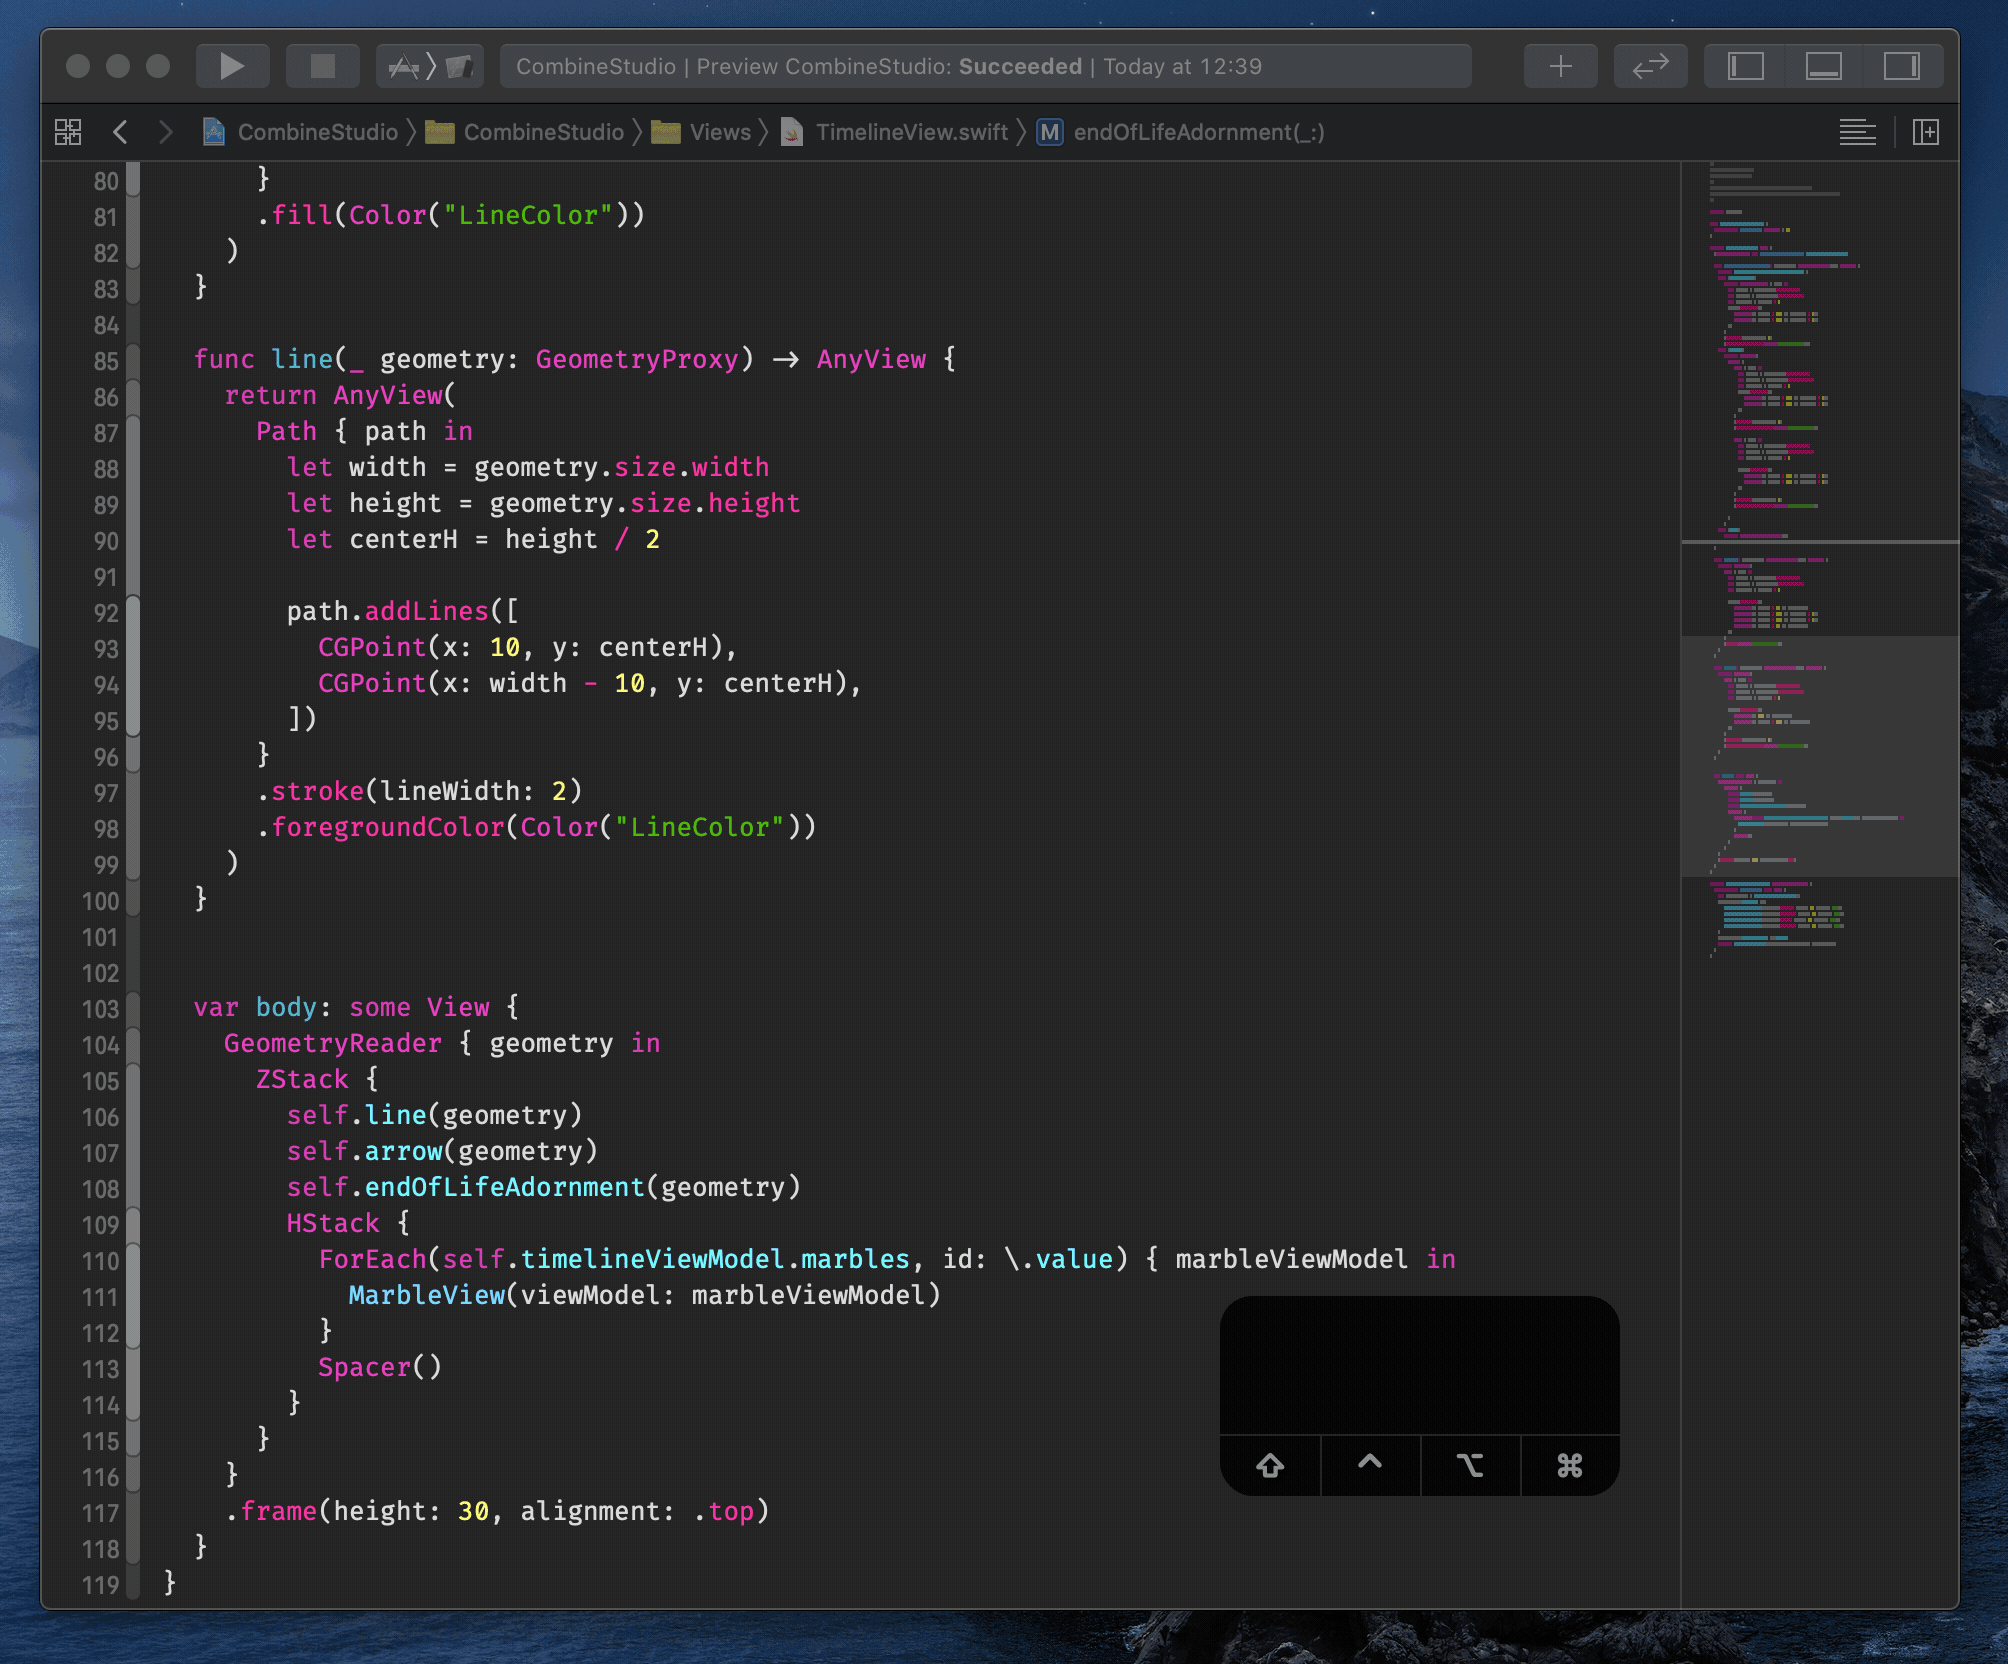Add a new editor pane
Screen dimensions: 2008x1664
point(1925,132)
